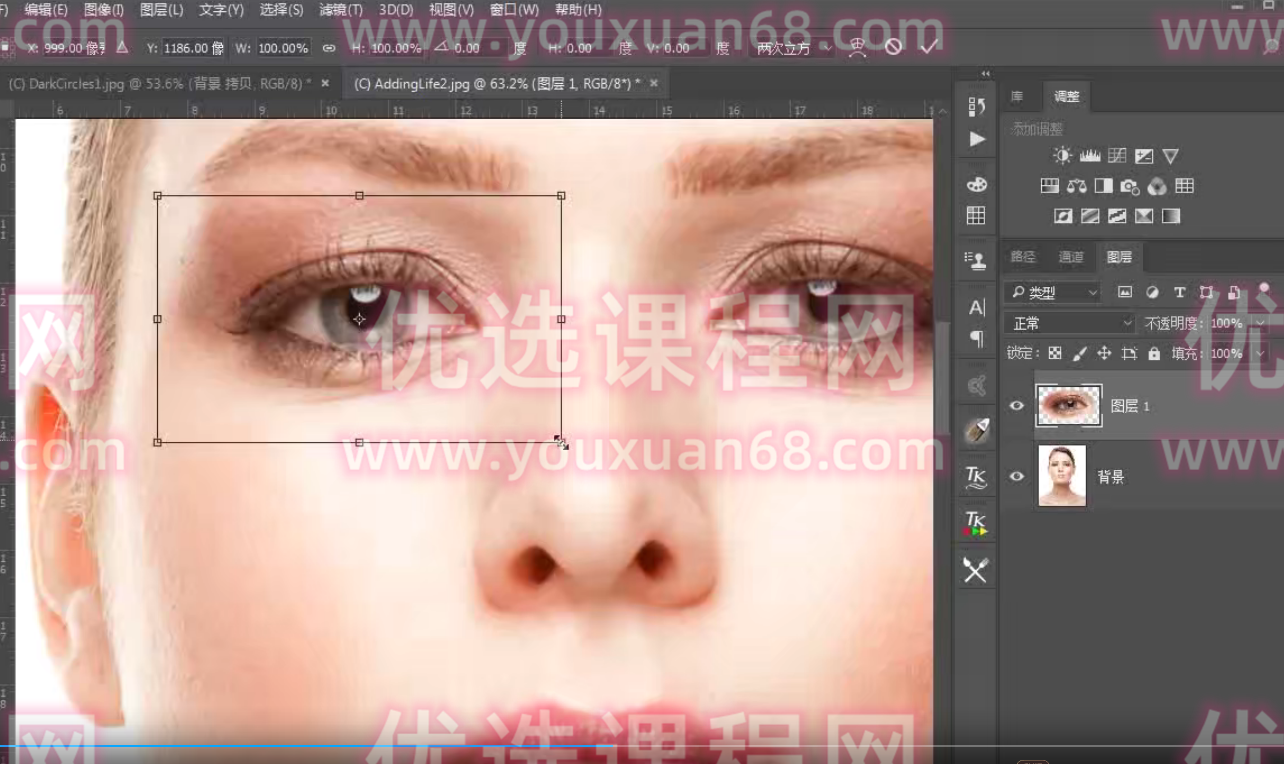1284x764 pixels.
Task: Switch to the 通道 channels tab
Action: (1071, 257)
